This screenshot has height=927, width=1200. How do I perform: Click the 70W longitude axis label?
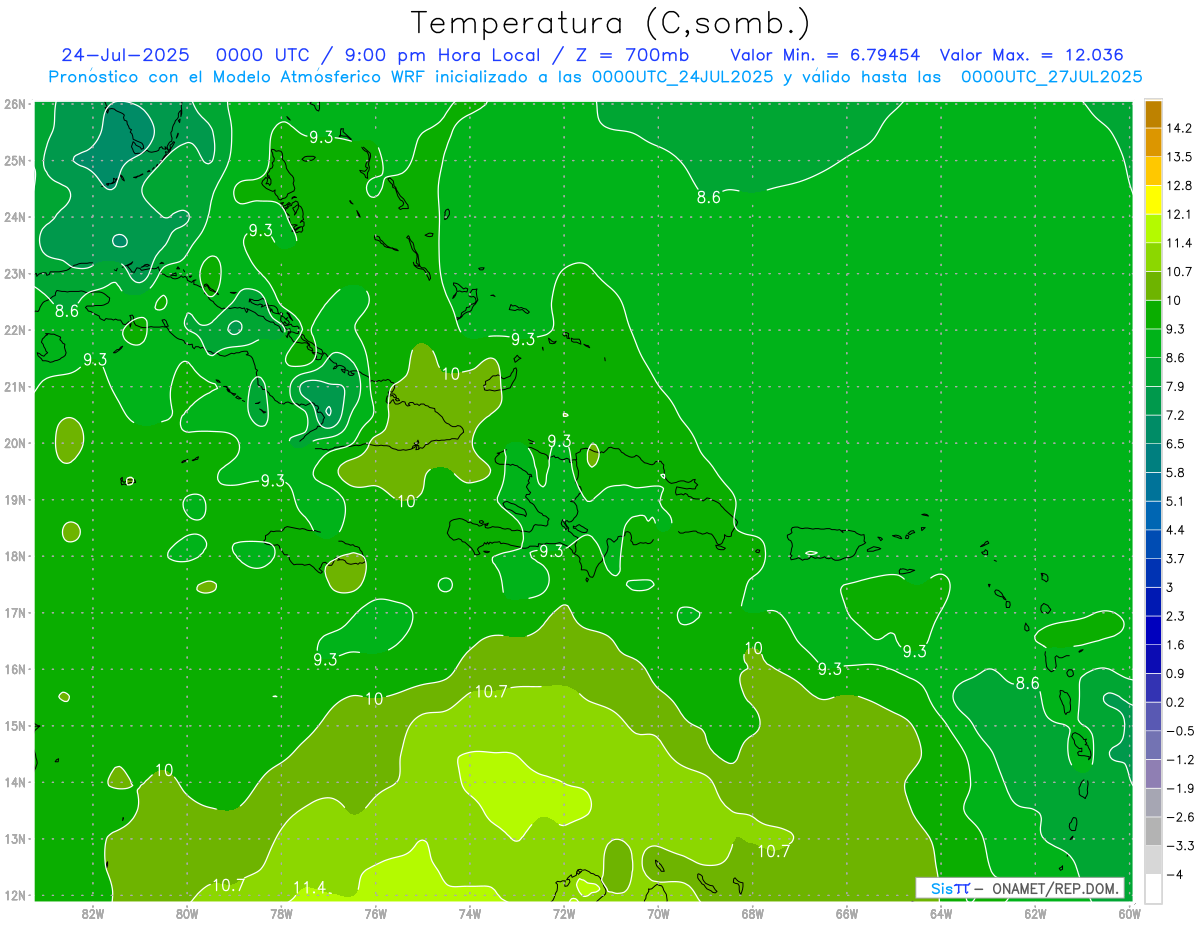[658, 913]
